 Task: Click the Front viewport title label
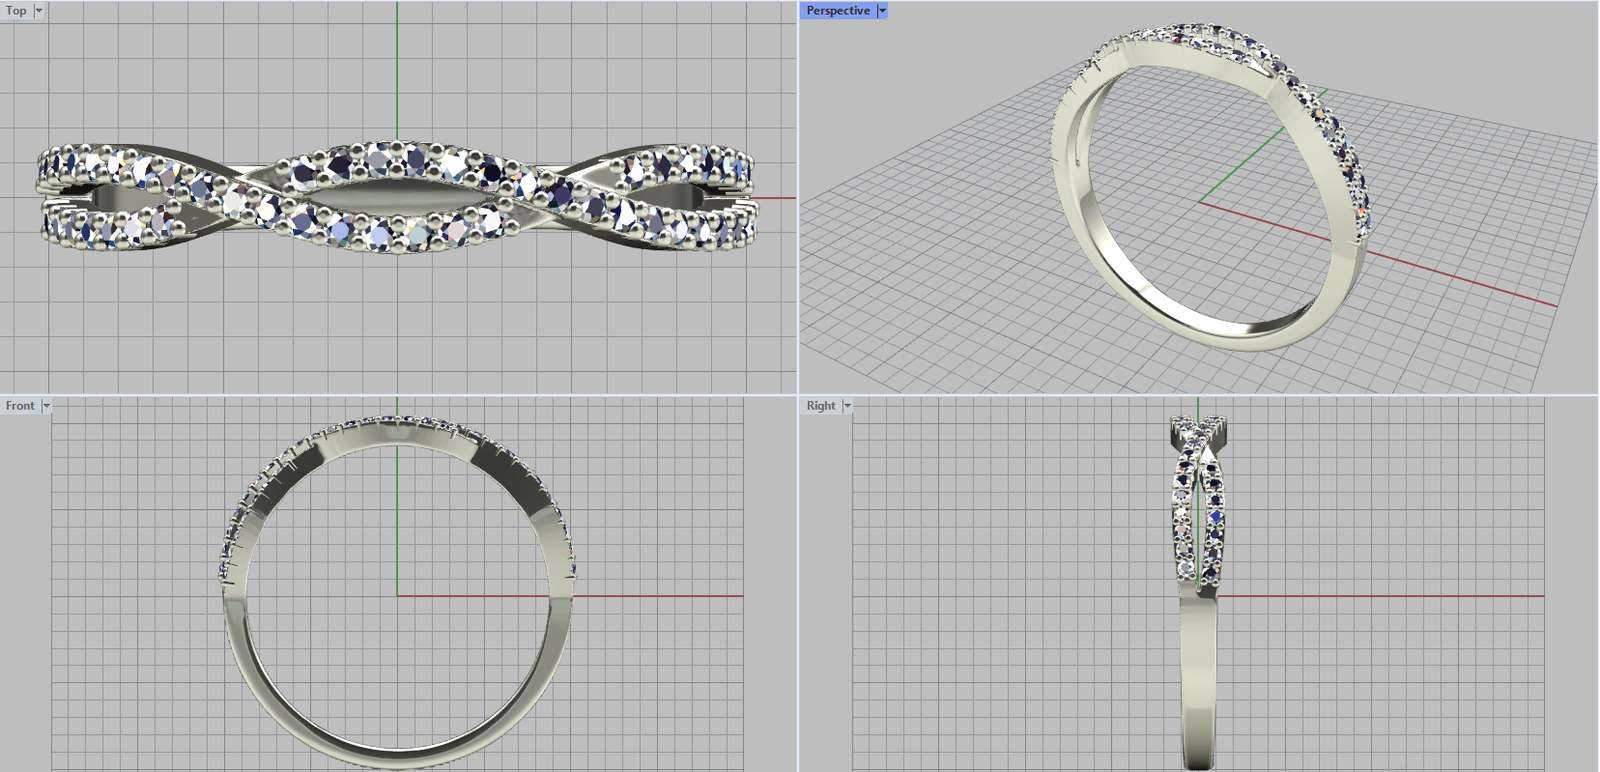point(20,406)
